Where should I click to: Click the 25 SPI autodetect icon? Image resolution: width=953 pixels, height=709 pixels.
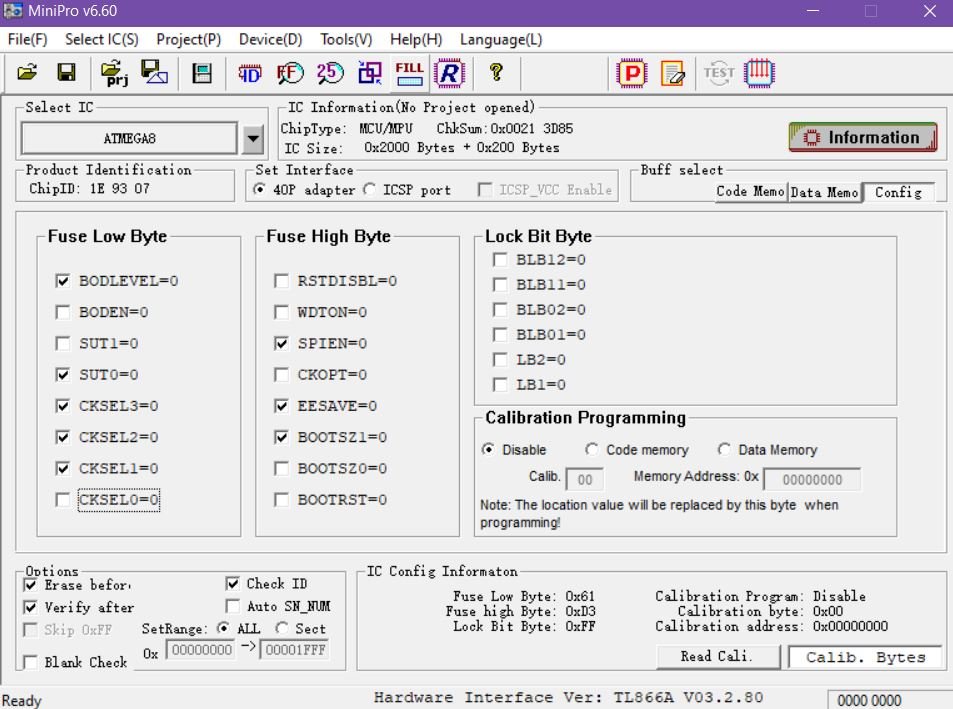[329, 74]
